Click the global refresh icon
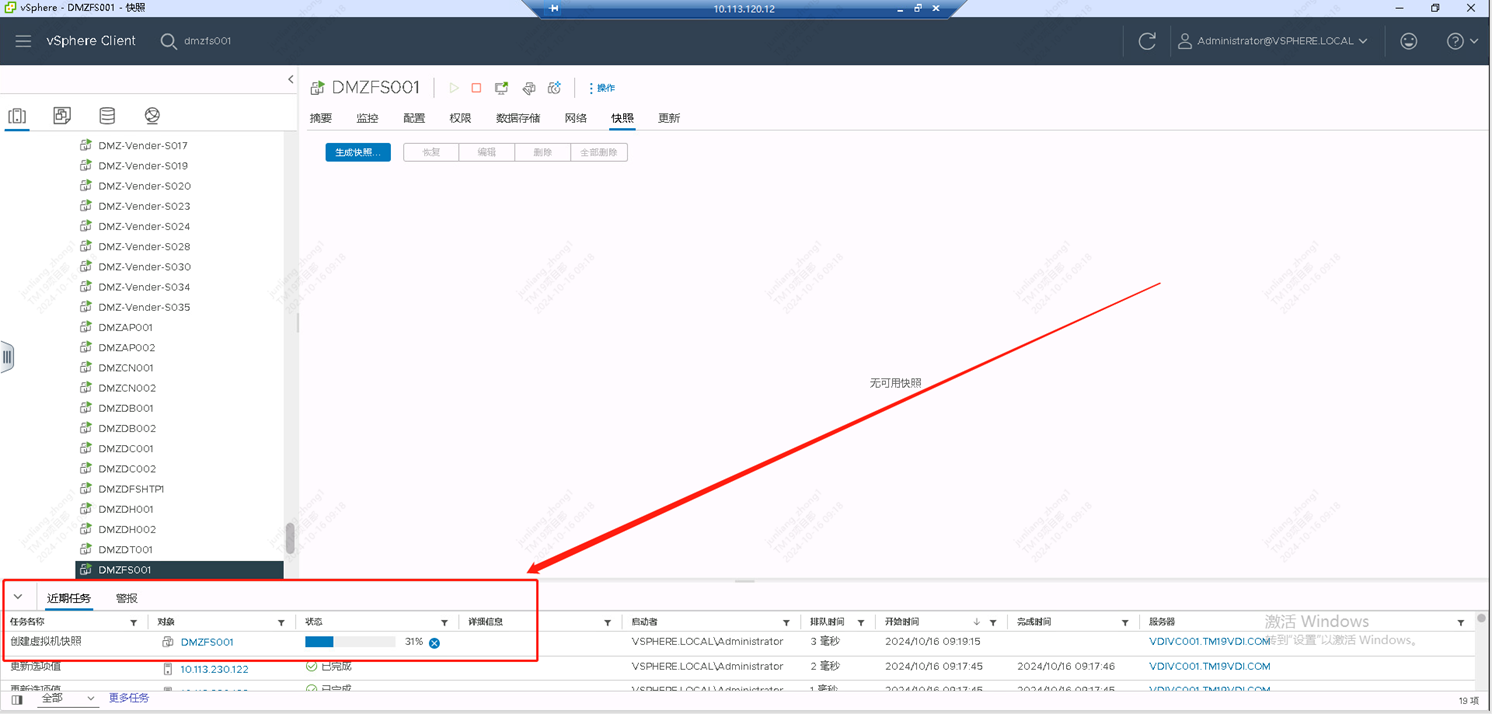This screenshot has height=714, width=1492. [1147, 41]
